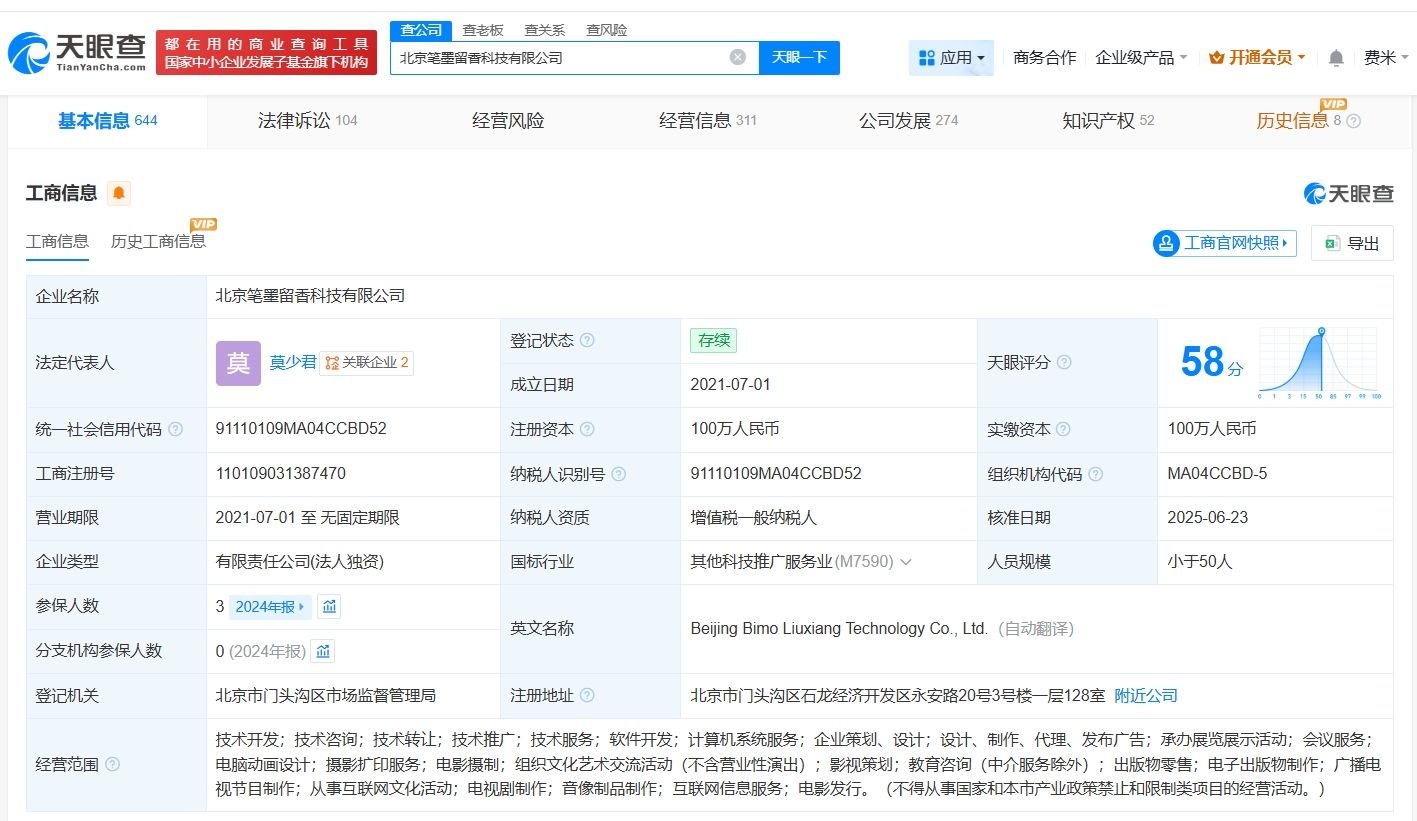Expand the 2024年报 insured count selector
This screenshot has height=821, width=1417.
pos(270,606)
